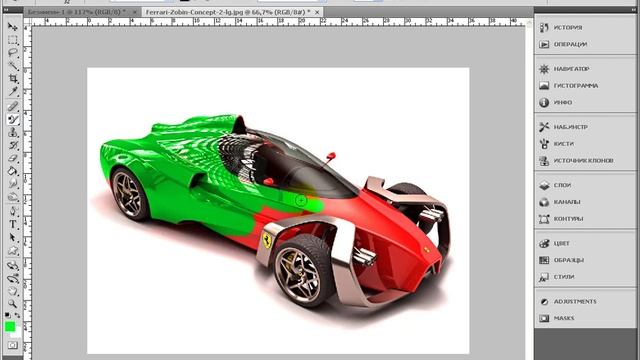Select the Lasso tool
Viewport: 640px width, 360px height.
click(x=13, y=53)
